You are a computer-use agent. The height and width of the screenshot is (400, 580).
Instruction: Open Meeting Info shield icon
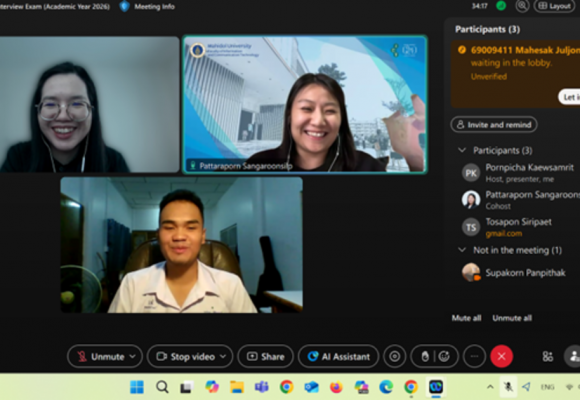(x=125, y=6)
